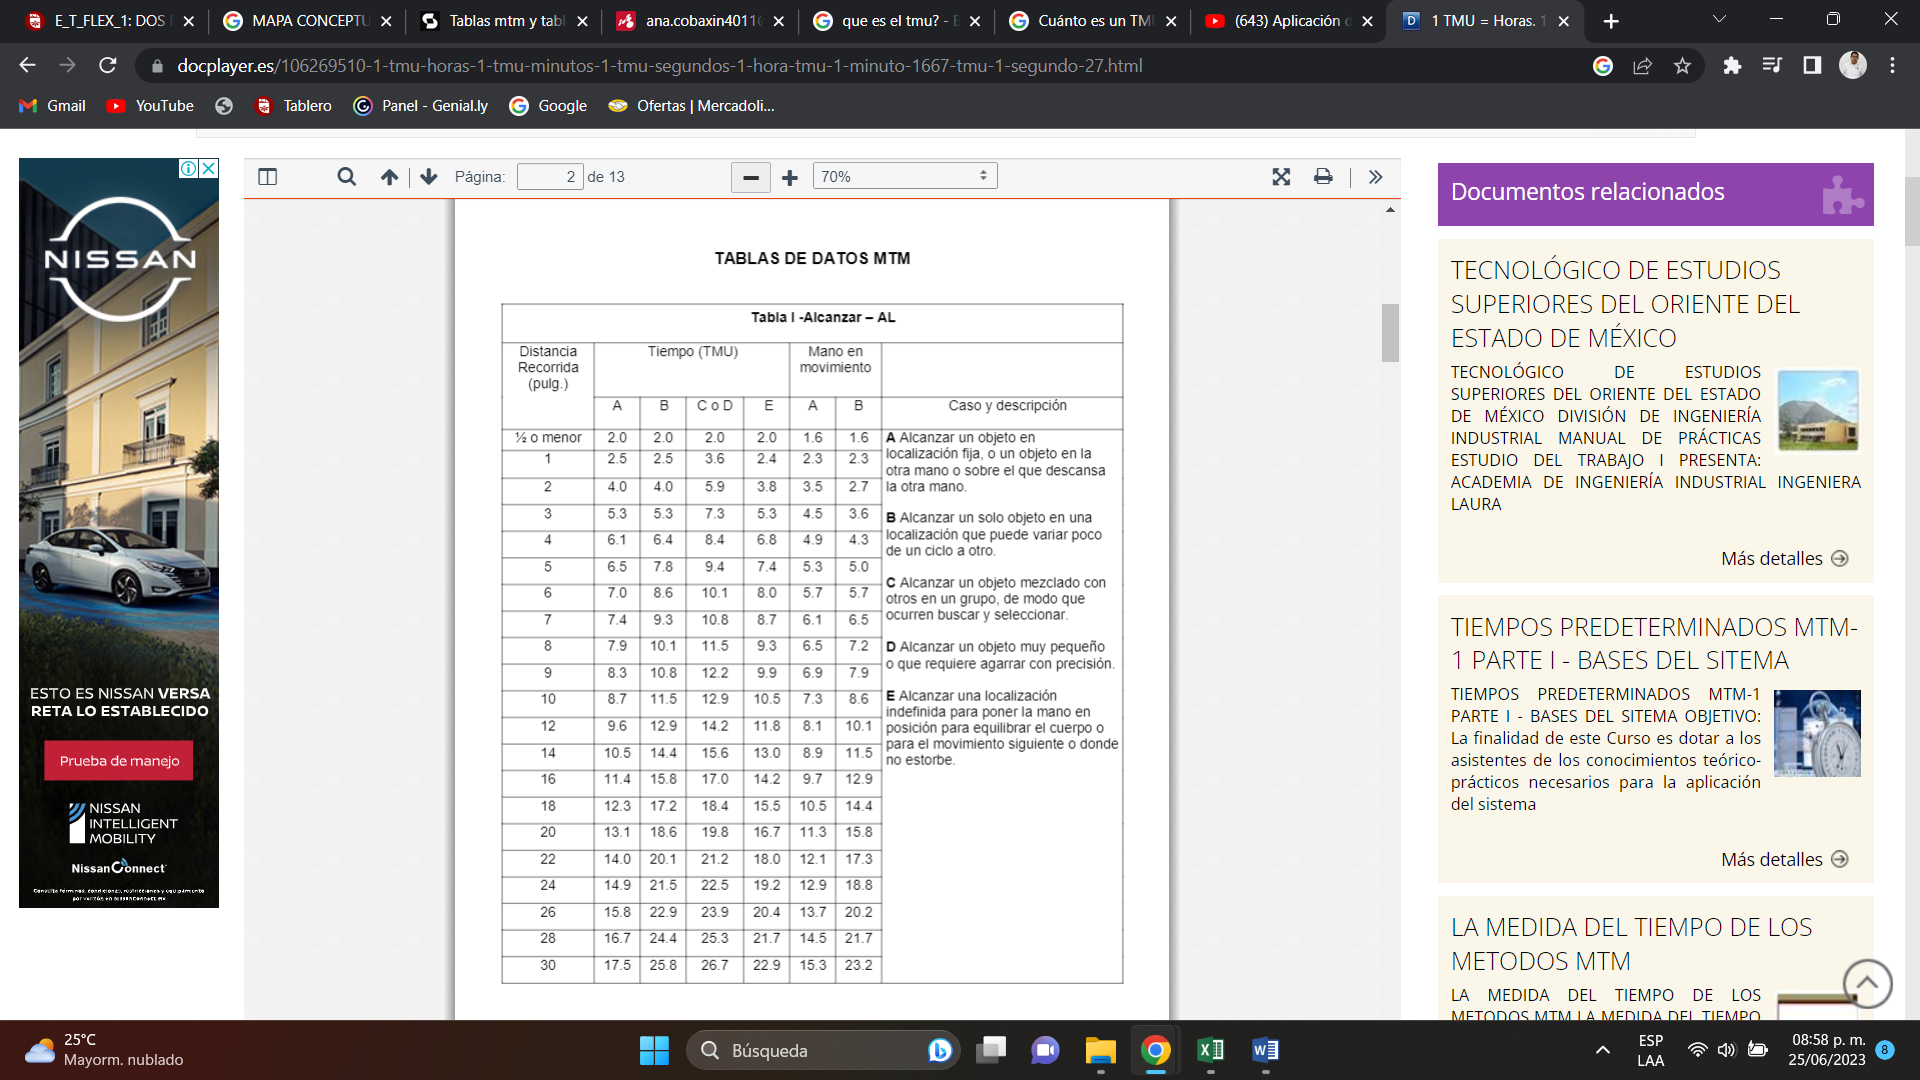Image resolution: width=1920 pixels, height=1080 pixels.
Task: Go to previous page arrow
Action: (x=389, y=177)
